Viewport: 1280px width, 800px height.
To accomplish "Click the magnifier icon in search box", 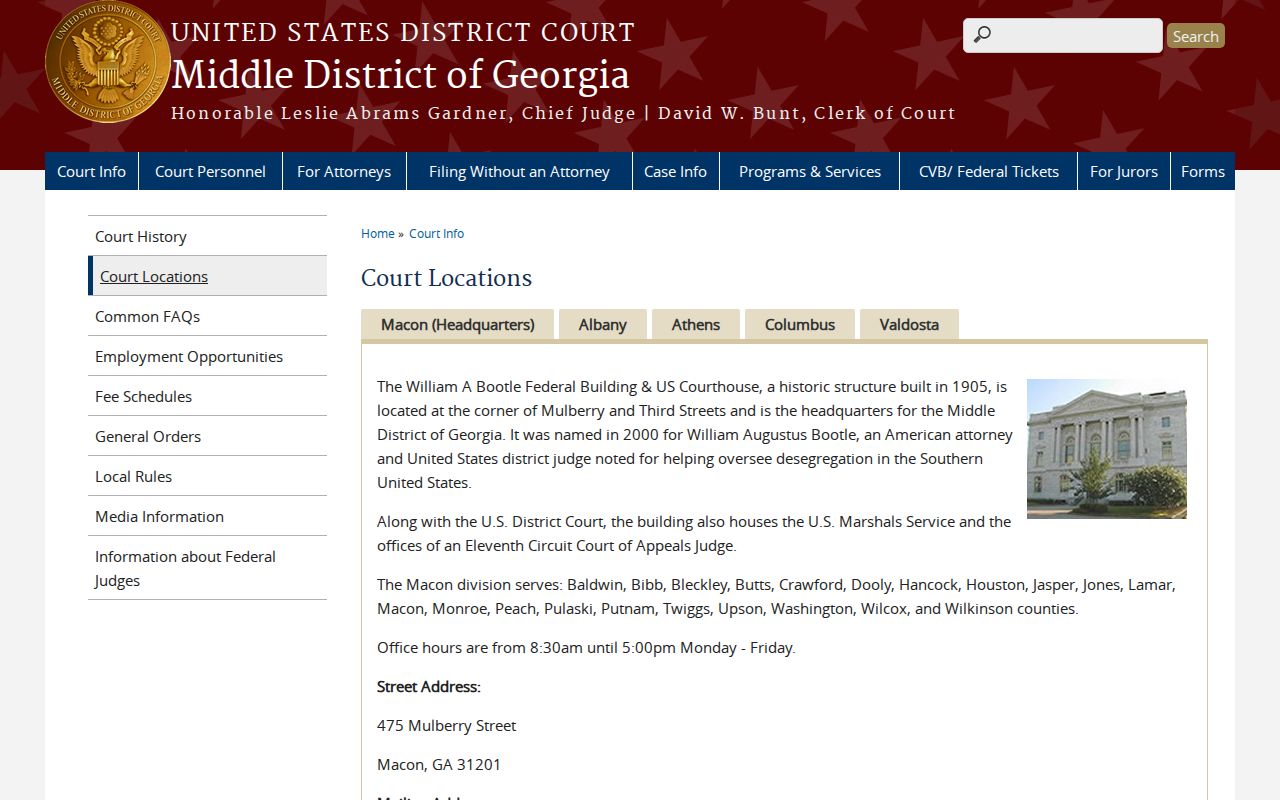I will click(982, 35).
